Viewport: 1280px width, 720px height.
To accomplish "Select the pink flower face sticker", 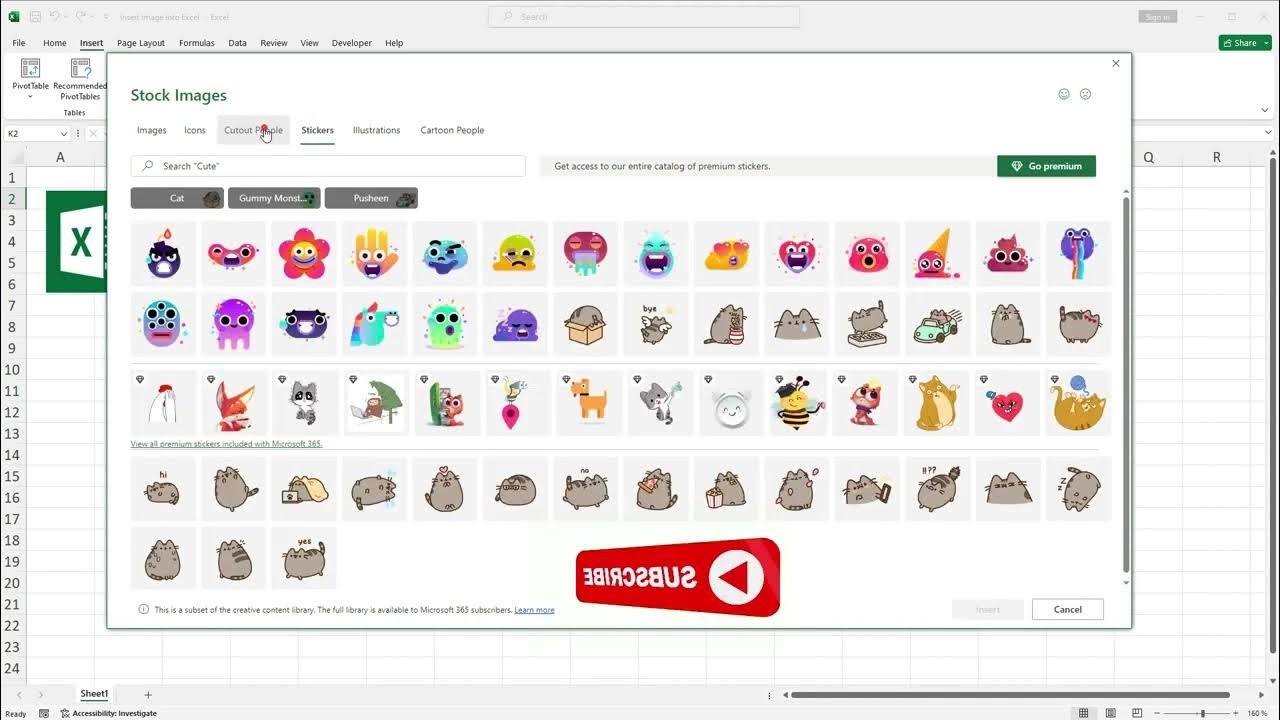I will pos(304,254).
